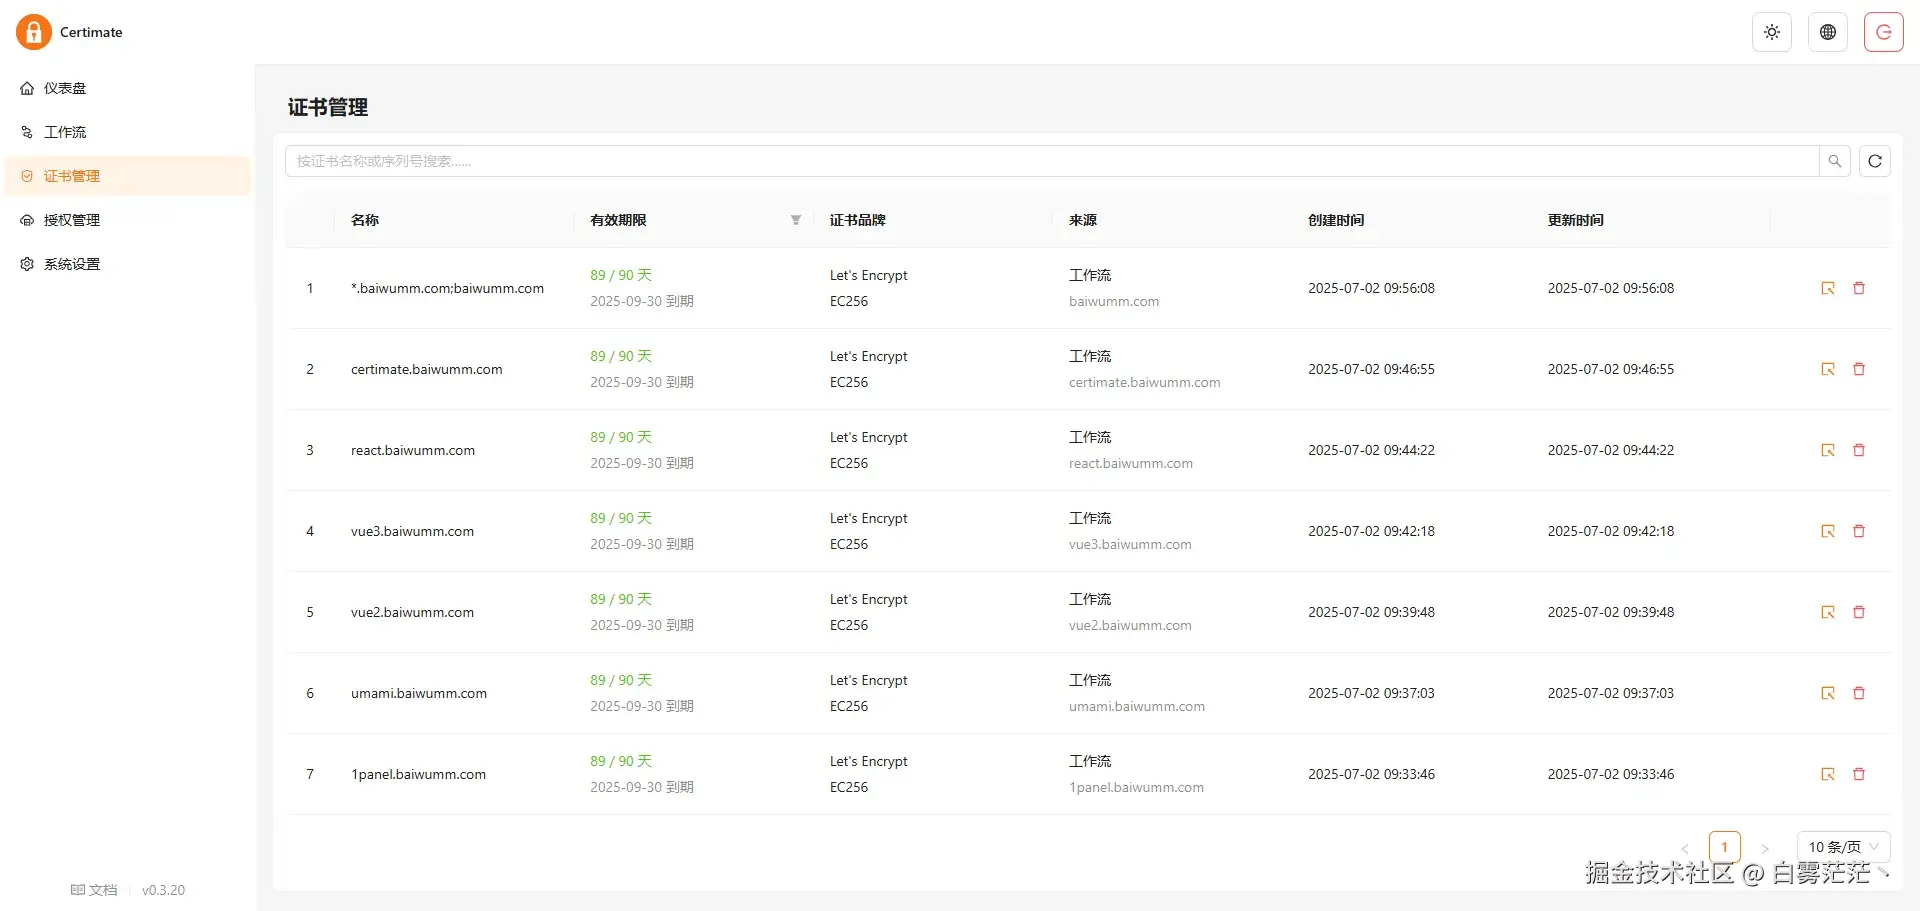The height and width of the screenshot is (911, 1920).
Task: Click the 证书品牌 column header
Action: 858,220
